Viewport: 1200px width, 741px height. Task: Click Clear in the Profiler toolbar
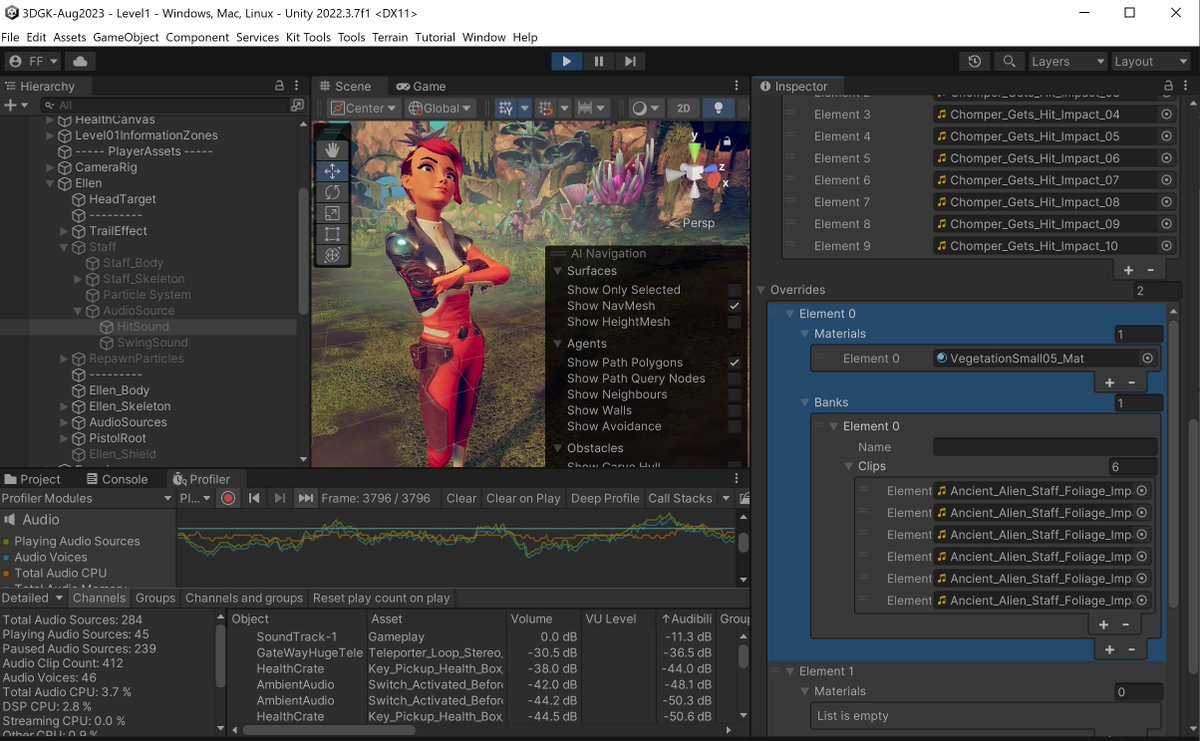(460, 497)
